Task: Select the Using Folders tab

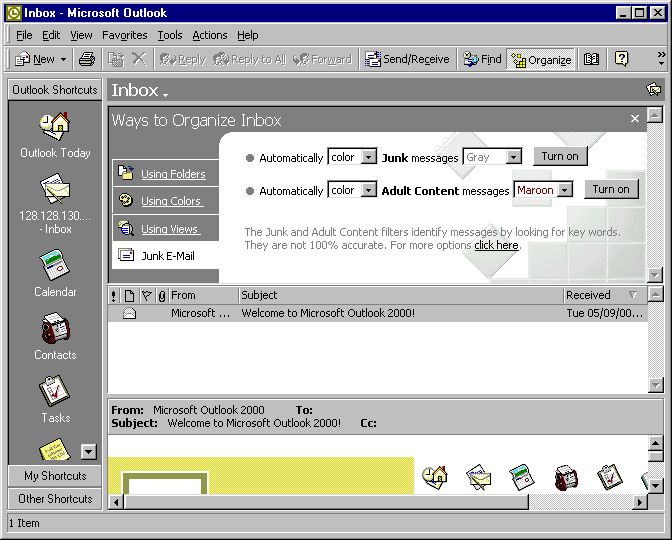Action: point(166,173)
